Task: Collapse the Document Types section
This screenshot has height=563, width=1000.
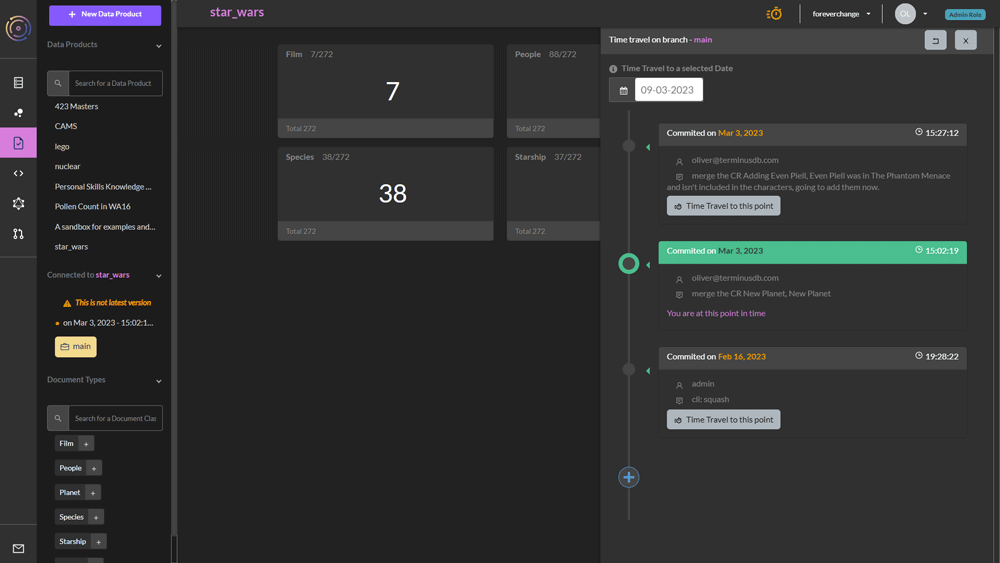Action: pos(159,381)
